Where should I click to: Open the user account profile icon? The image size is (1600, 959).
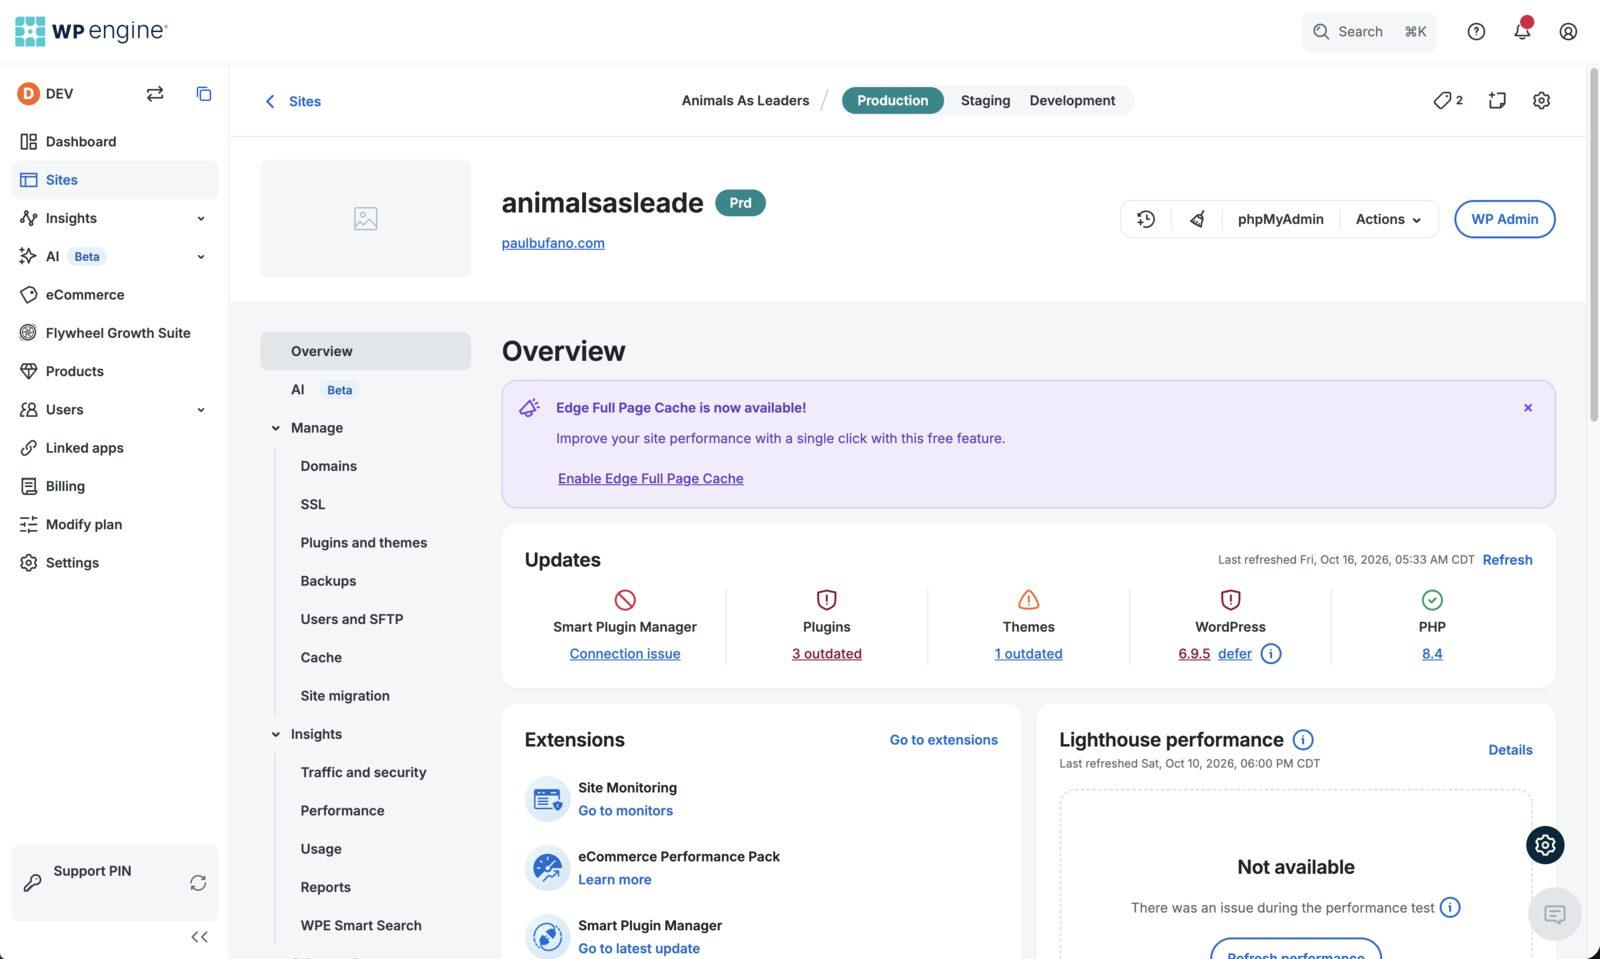pos(1568,31)
